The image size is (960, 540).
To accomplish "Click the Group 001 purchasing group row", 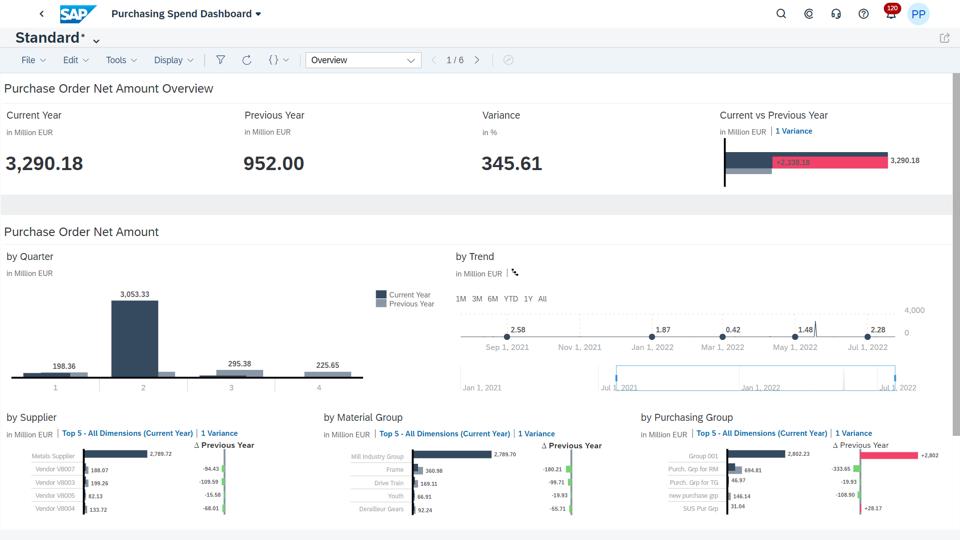I will pos(756,454).
